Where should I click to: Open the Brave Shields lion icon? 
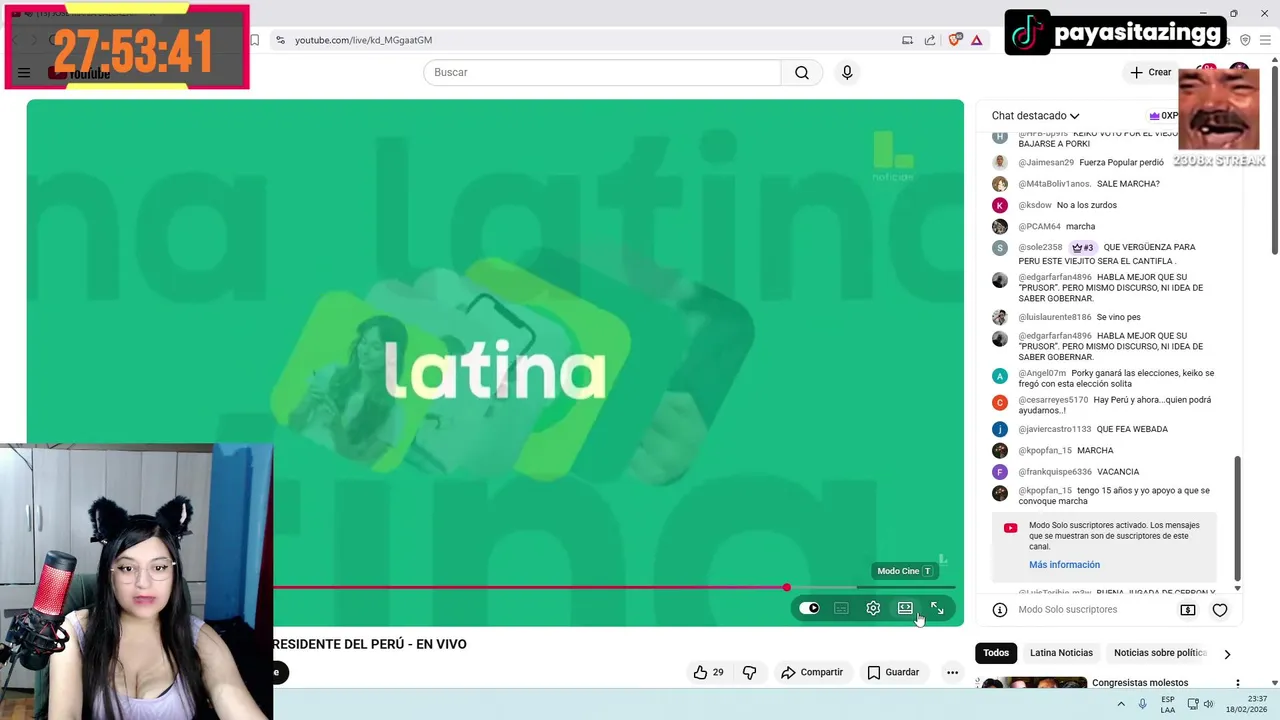click(955, 40)
